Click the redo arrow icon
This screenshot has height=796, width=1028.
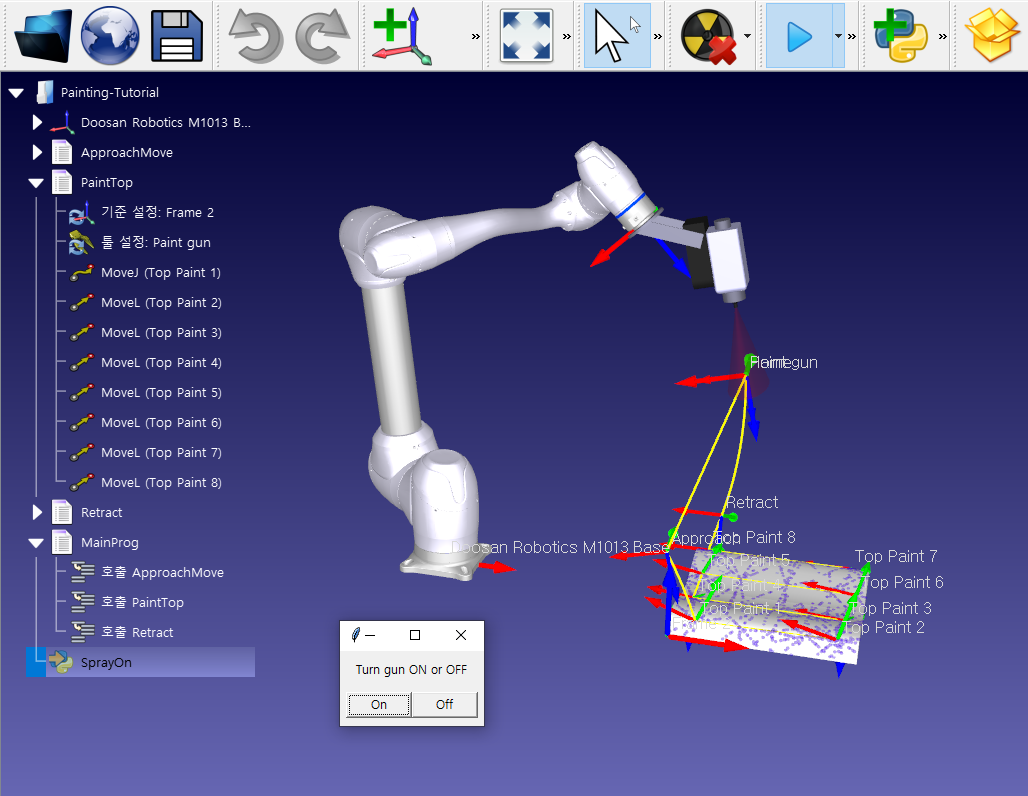[x=322, y=36]
